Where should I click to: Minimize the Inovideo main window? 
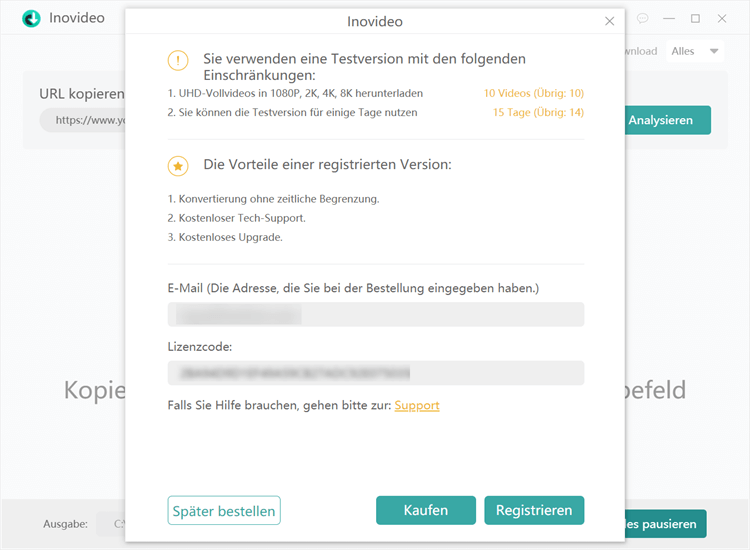click(669, 19)
